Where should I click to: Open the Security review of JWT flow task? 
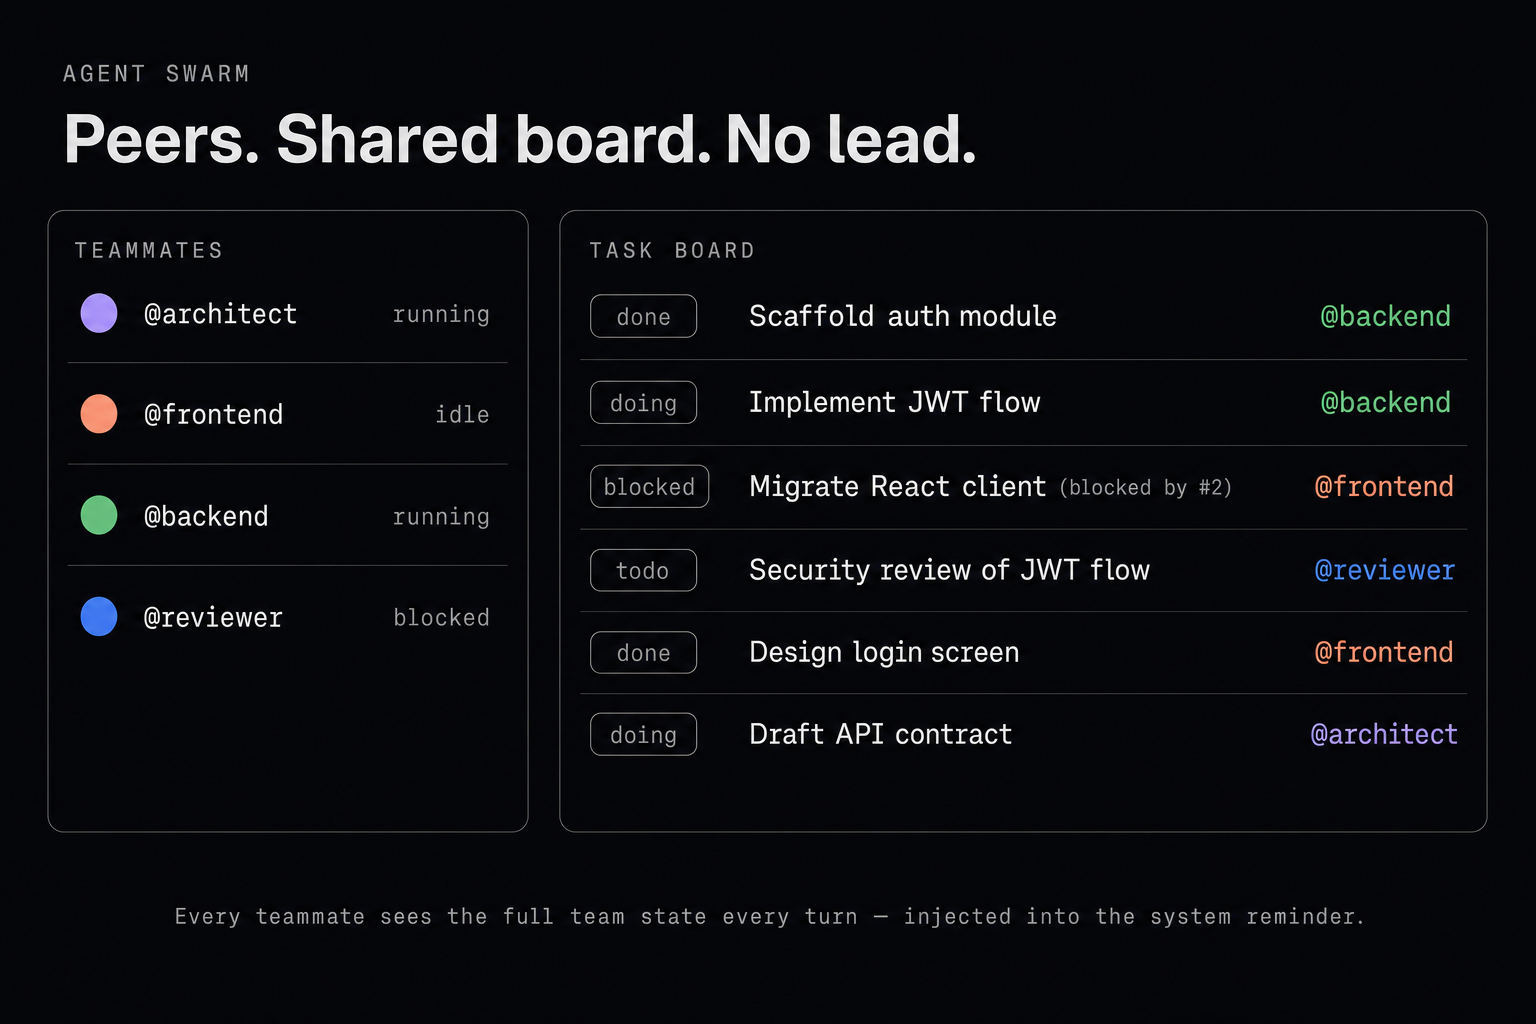(x=949, y=570)
